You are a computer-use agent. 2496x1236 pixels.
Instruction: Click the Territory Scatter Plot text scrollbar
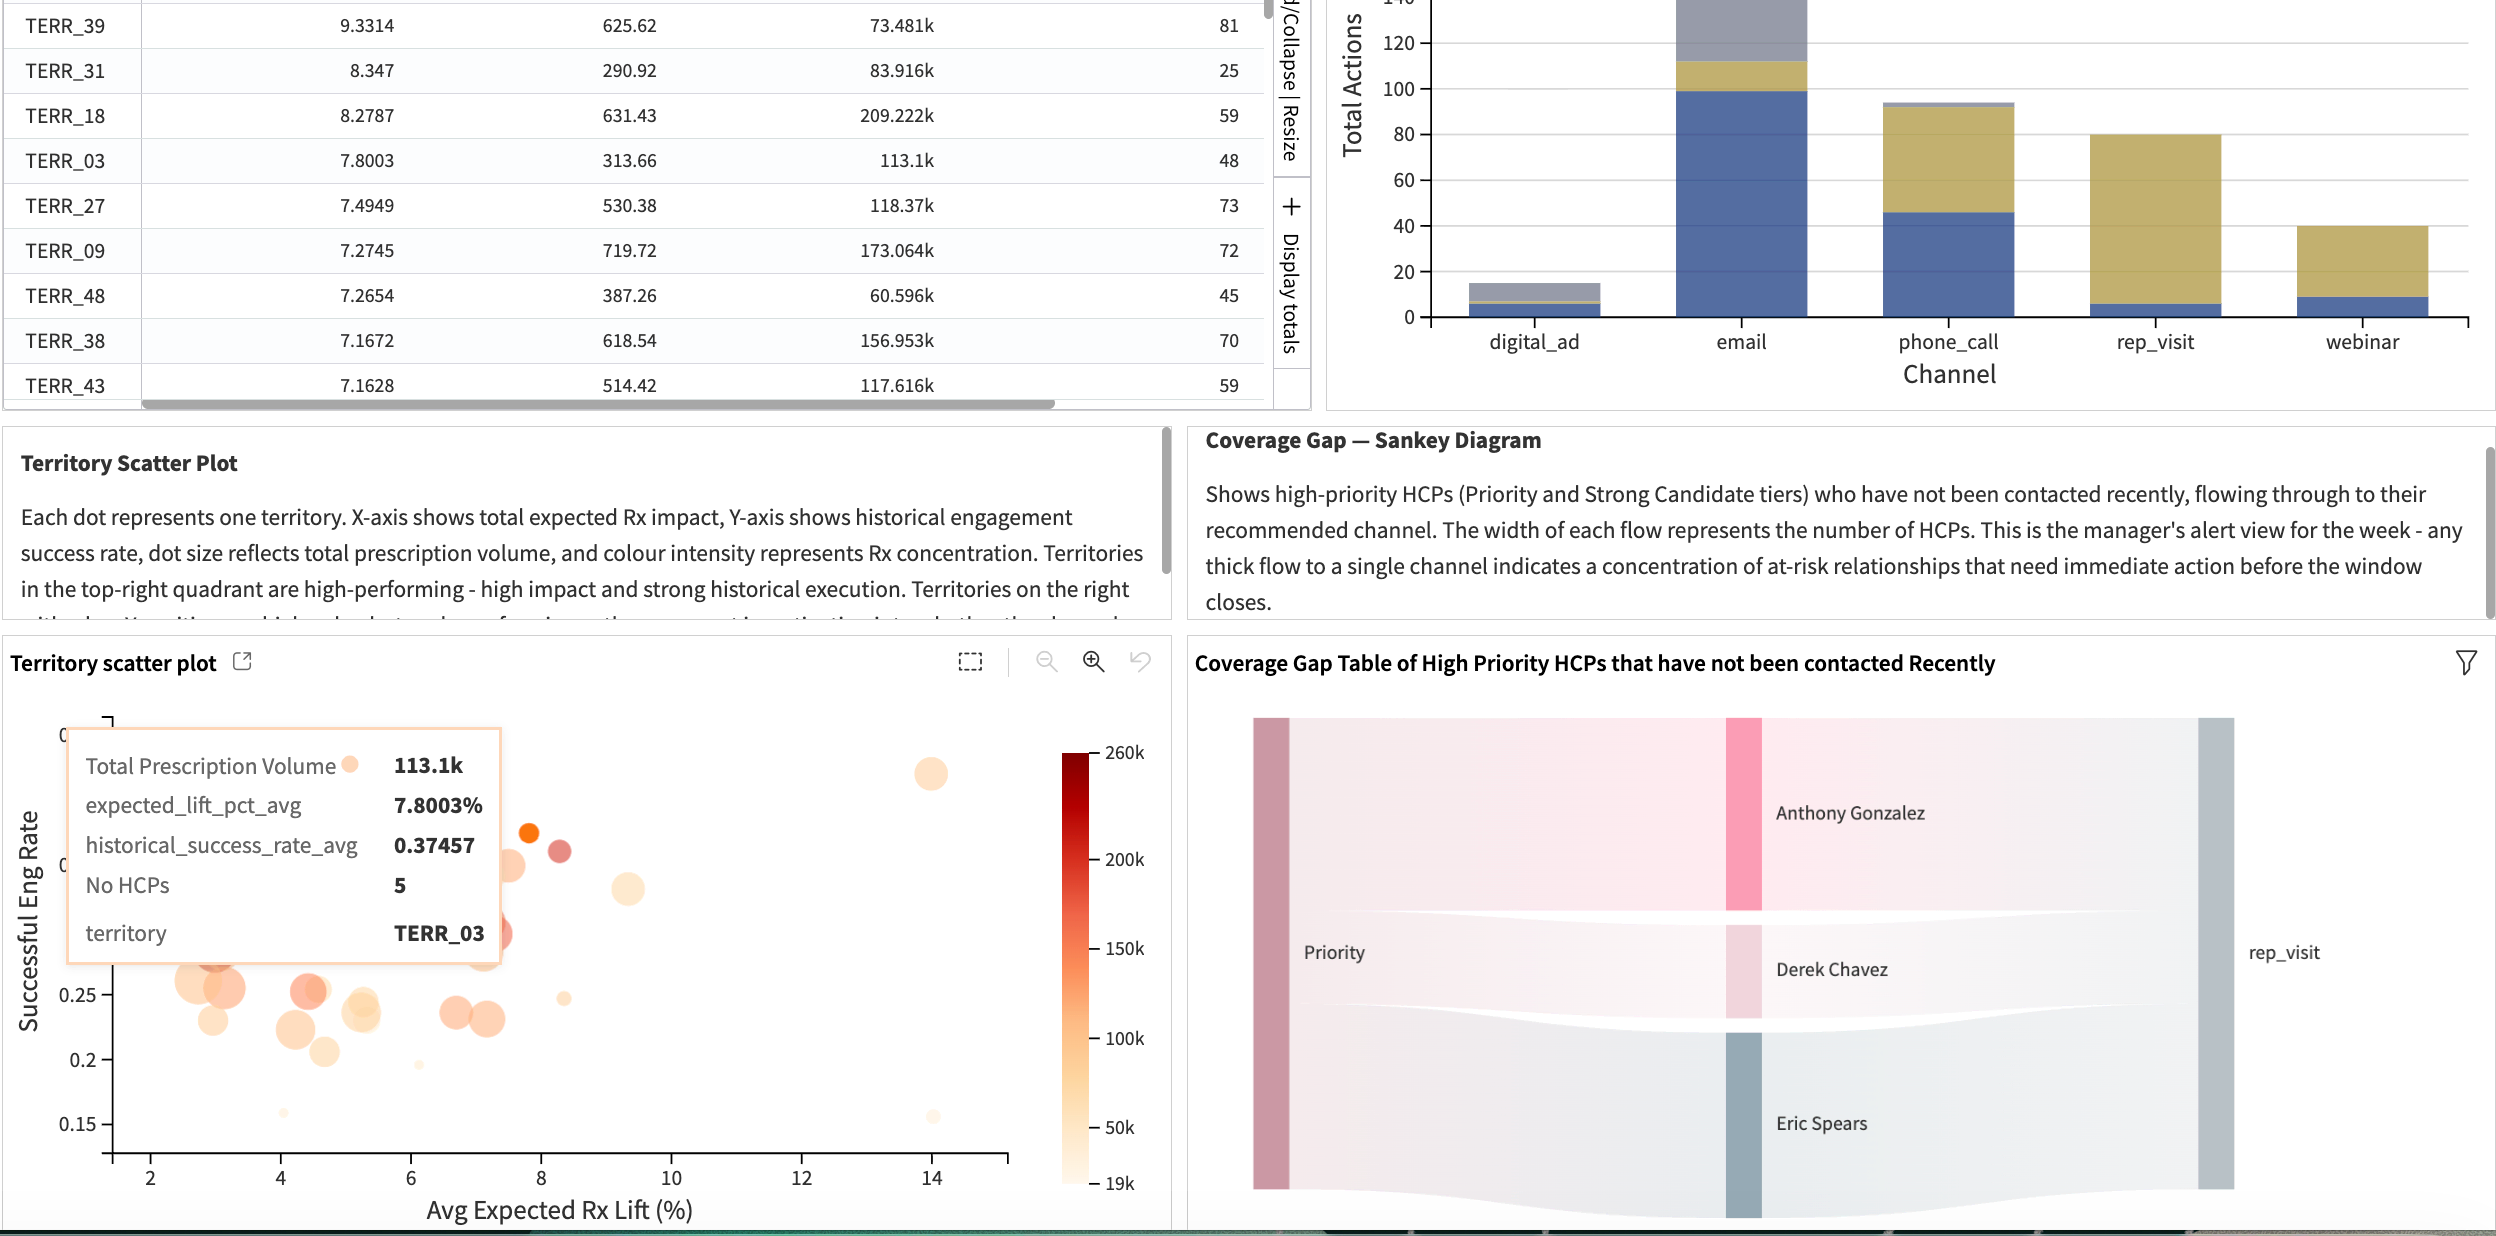[1166, 502]
